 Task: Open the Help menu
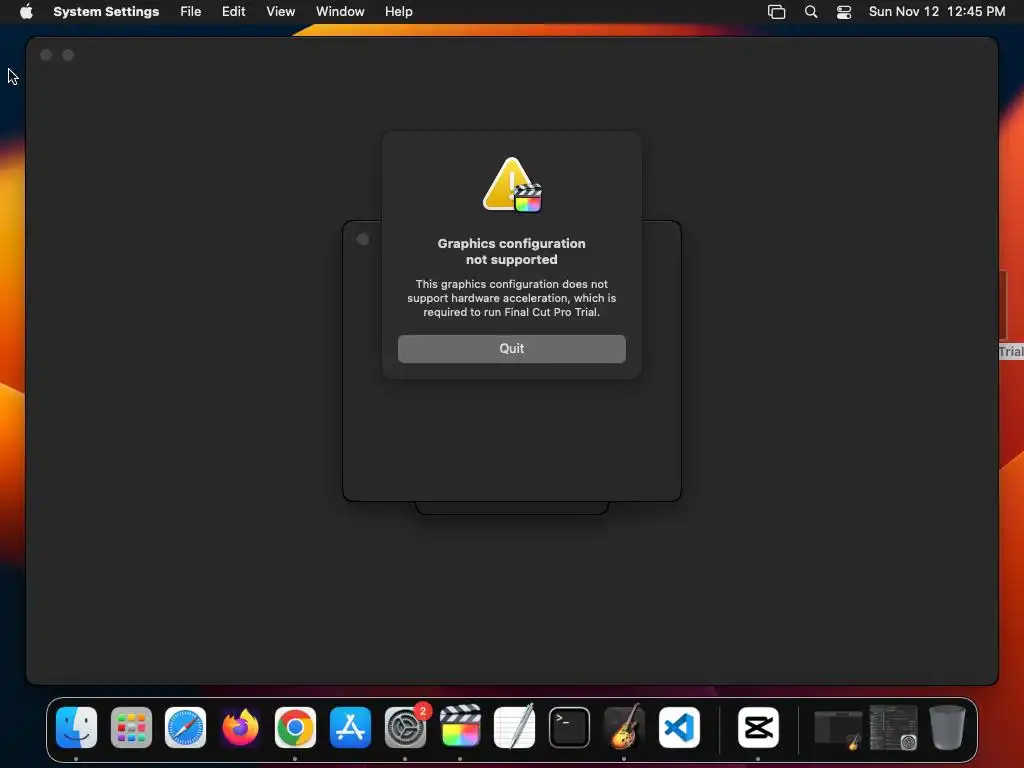(x=398, y=12)
